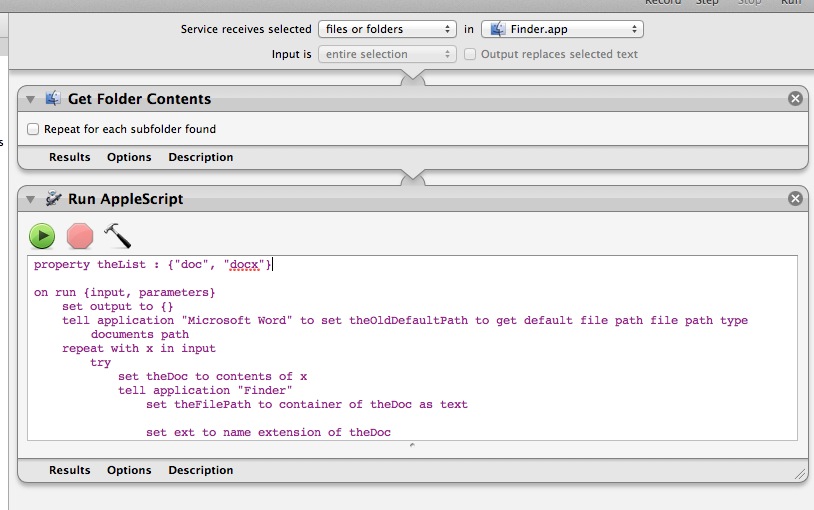The height and width of the screenshot is (510, 814).
Task: Show Results for Get Folder Contents
Action: 70,157
